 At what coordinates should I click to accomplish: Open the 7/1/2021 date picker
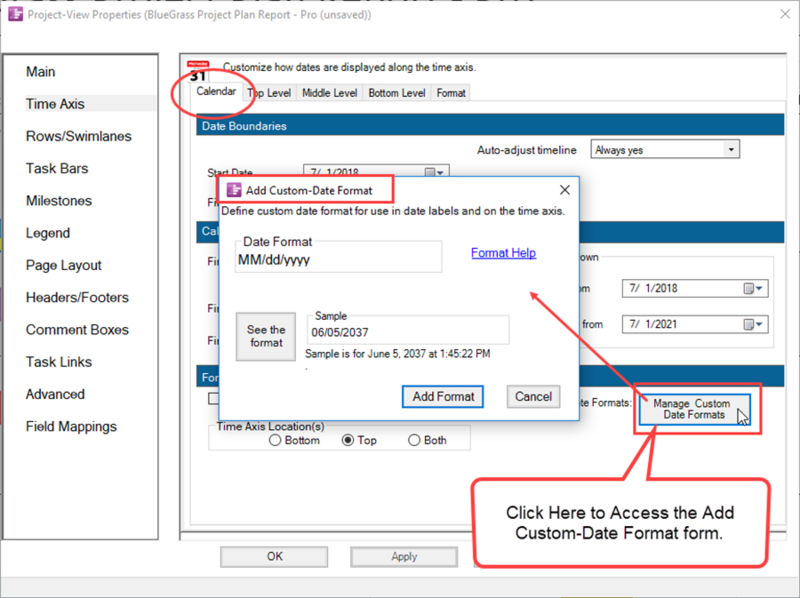click(x=753, y=324)
